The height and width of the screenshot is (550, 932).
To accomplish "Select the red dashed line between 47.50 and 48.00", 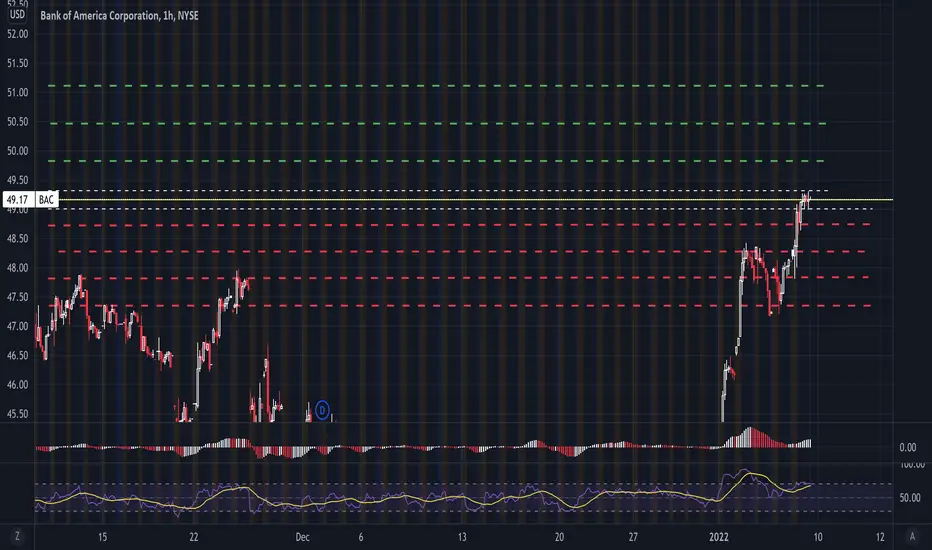I will point(459,278).
